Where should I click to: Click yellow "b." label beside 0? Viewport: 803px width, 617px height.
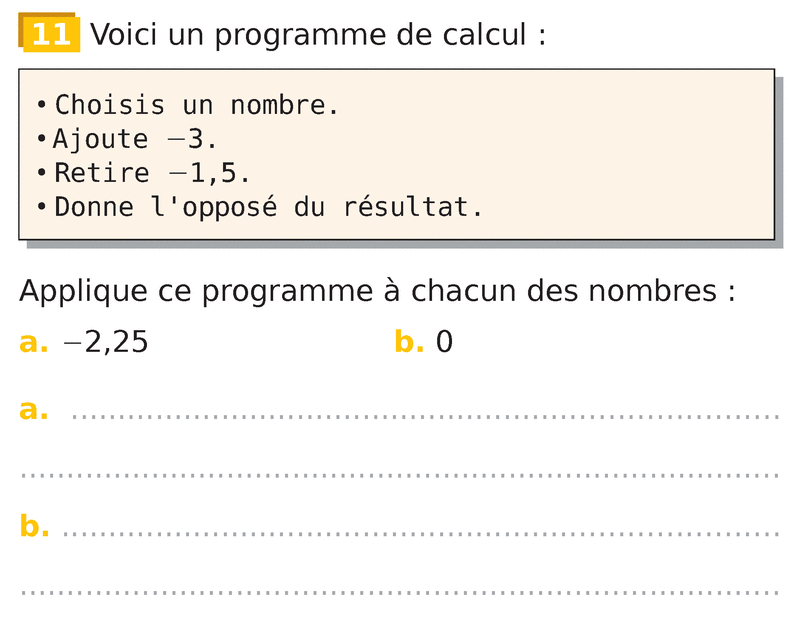[409, 342]
